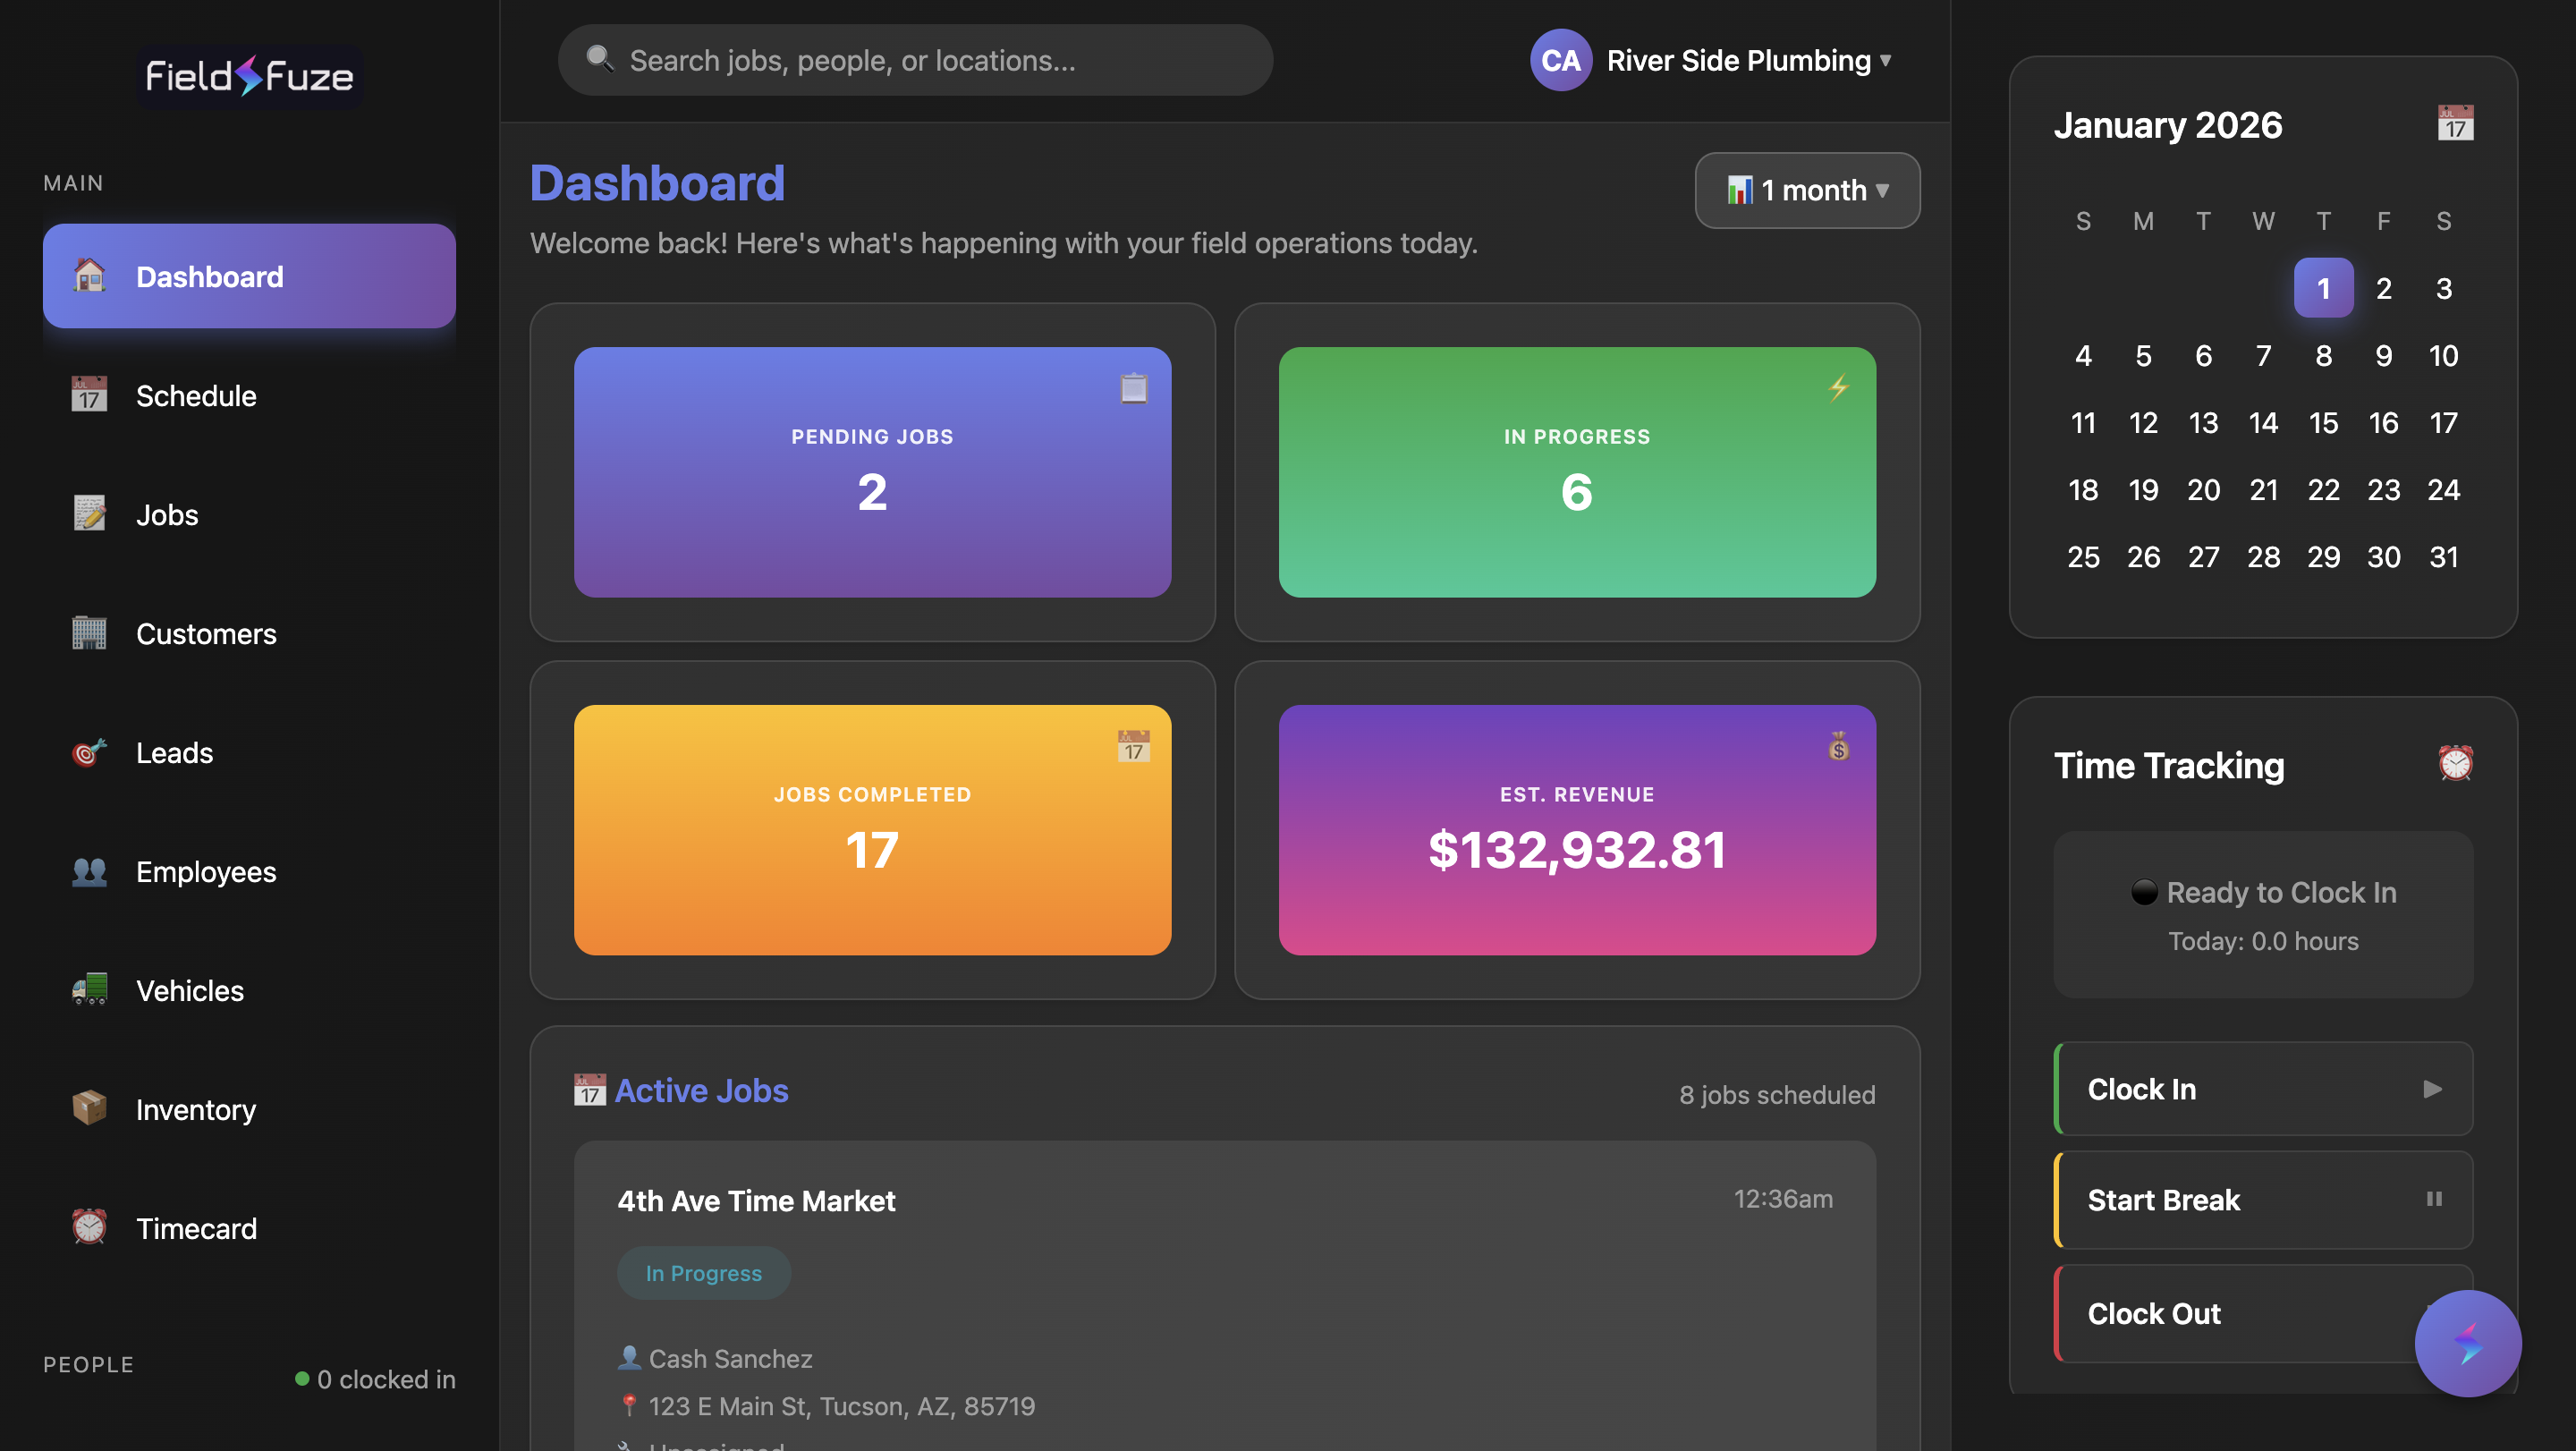Select the Dashboard icon in the sidebar
This screenshot has width=2576, height=1451.
90,276
